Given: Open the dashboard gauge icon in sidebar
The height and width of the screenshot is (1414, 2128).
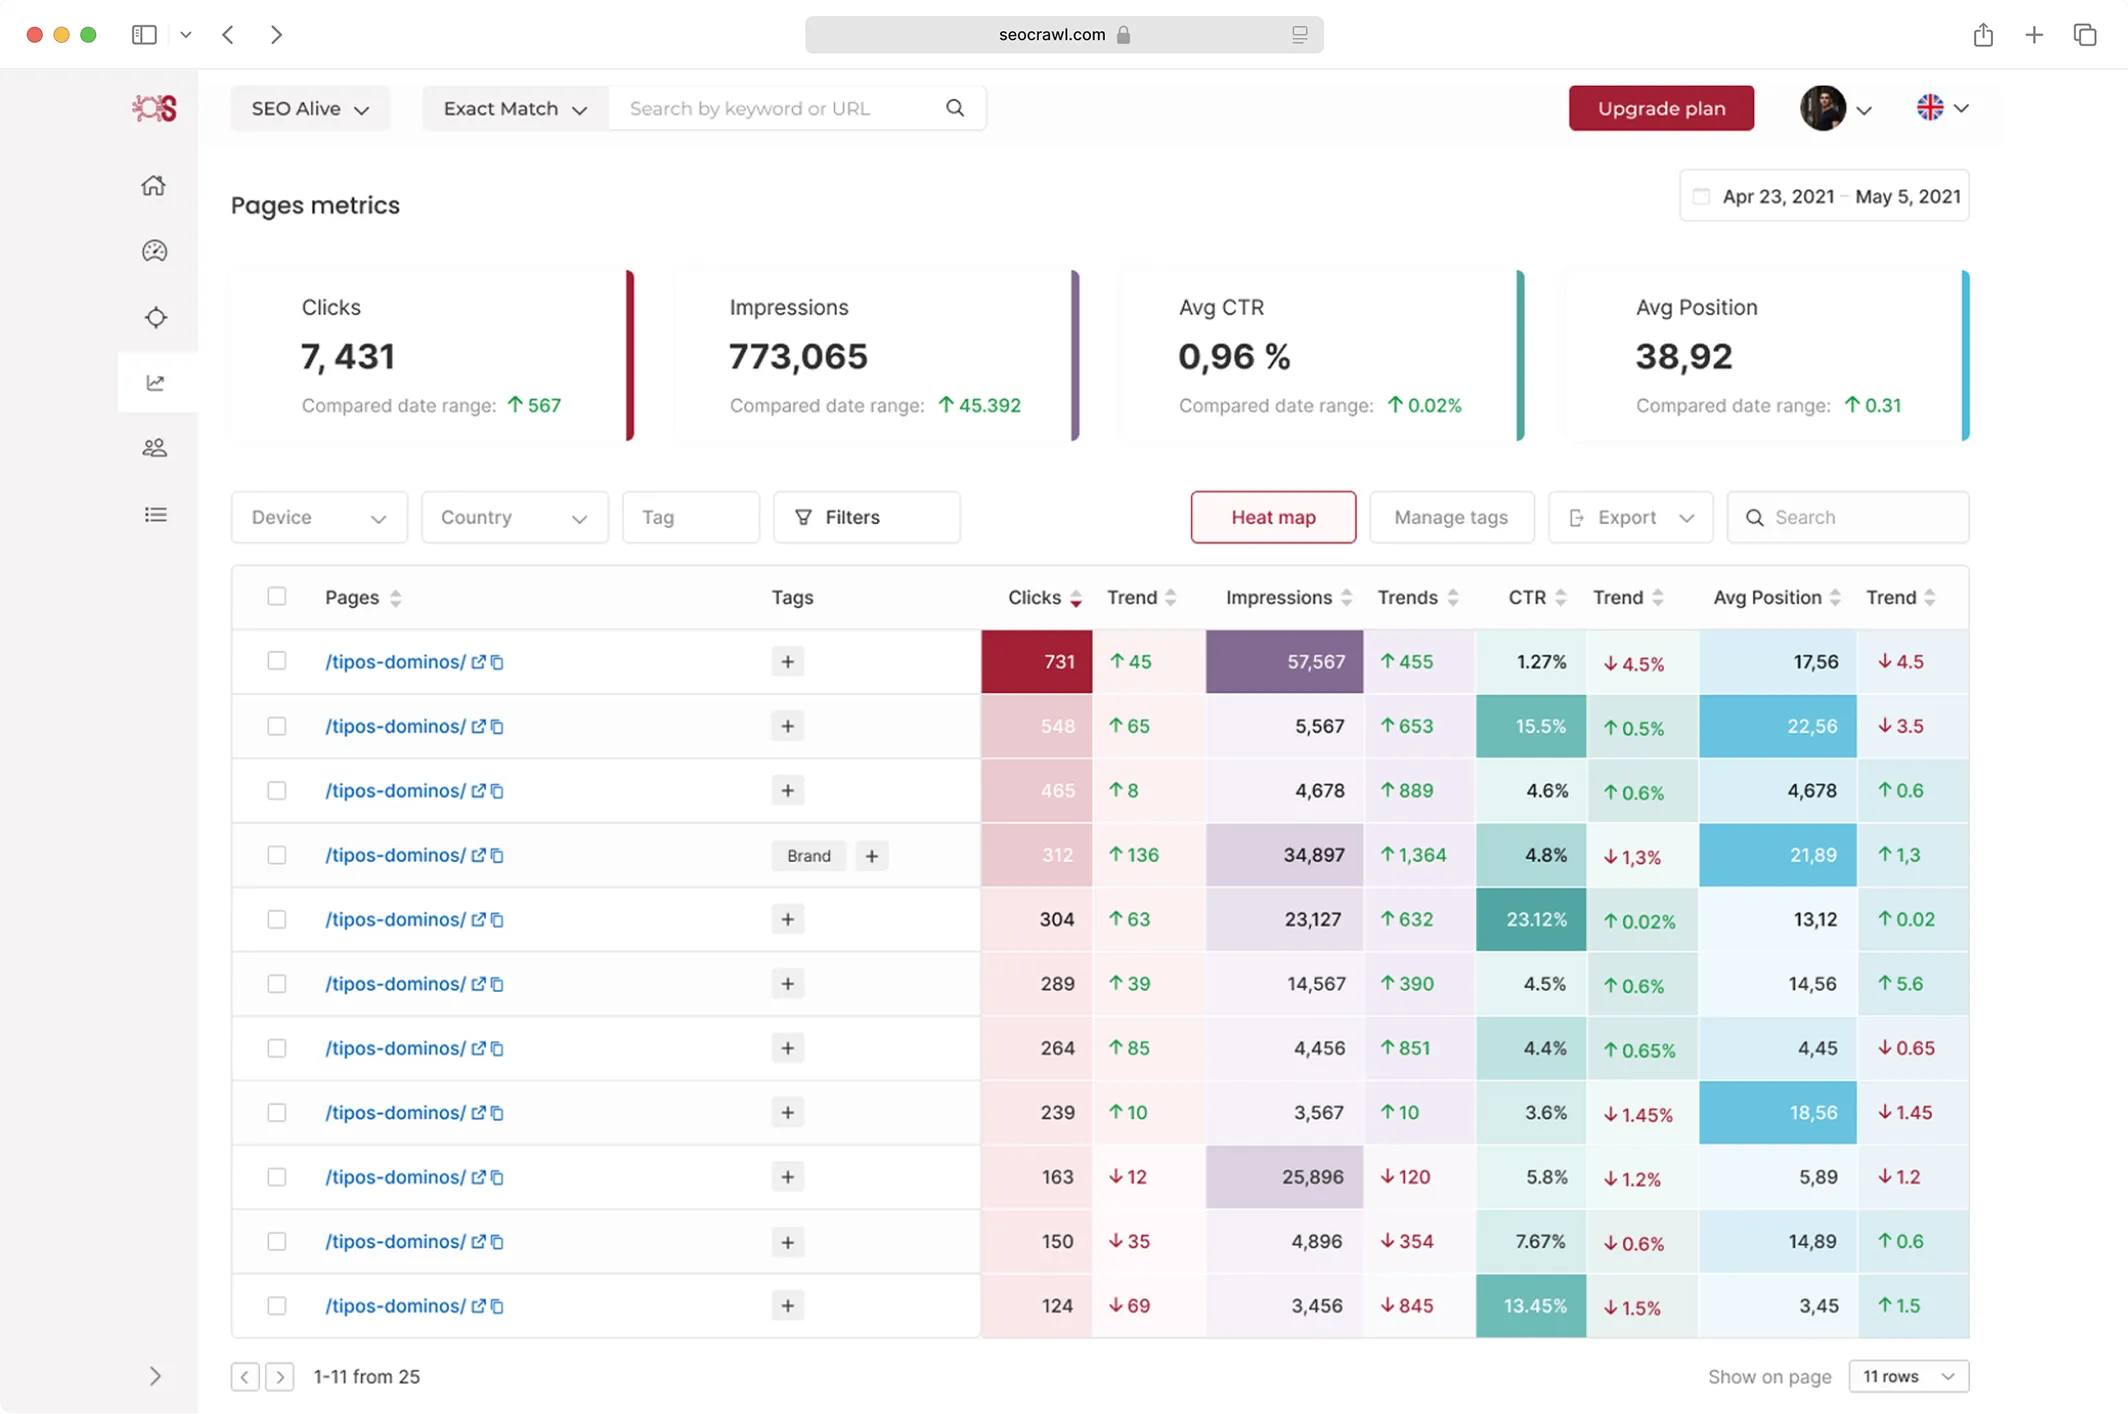Looking at the screenshot, I should coord(154,251).
